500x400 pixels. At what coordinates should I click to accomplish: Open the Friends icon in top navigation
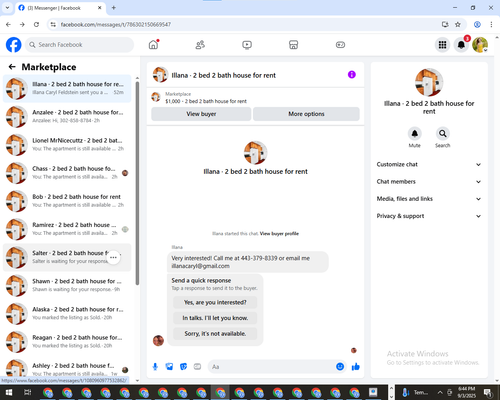pos(200,45)
